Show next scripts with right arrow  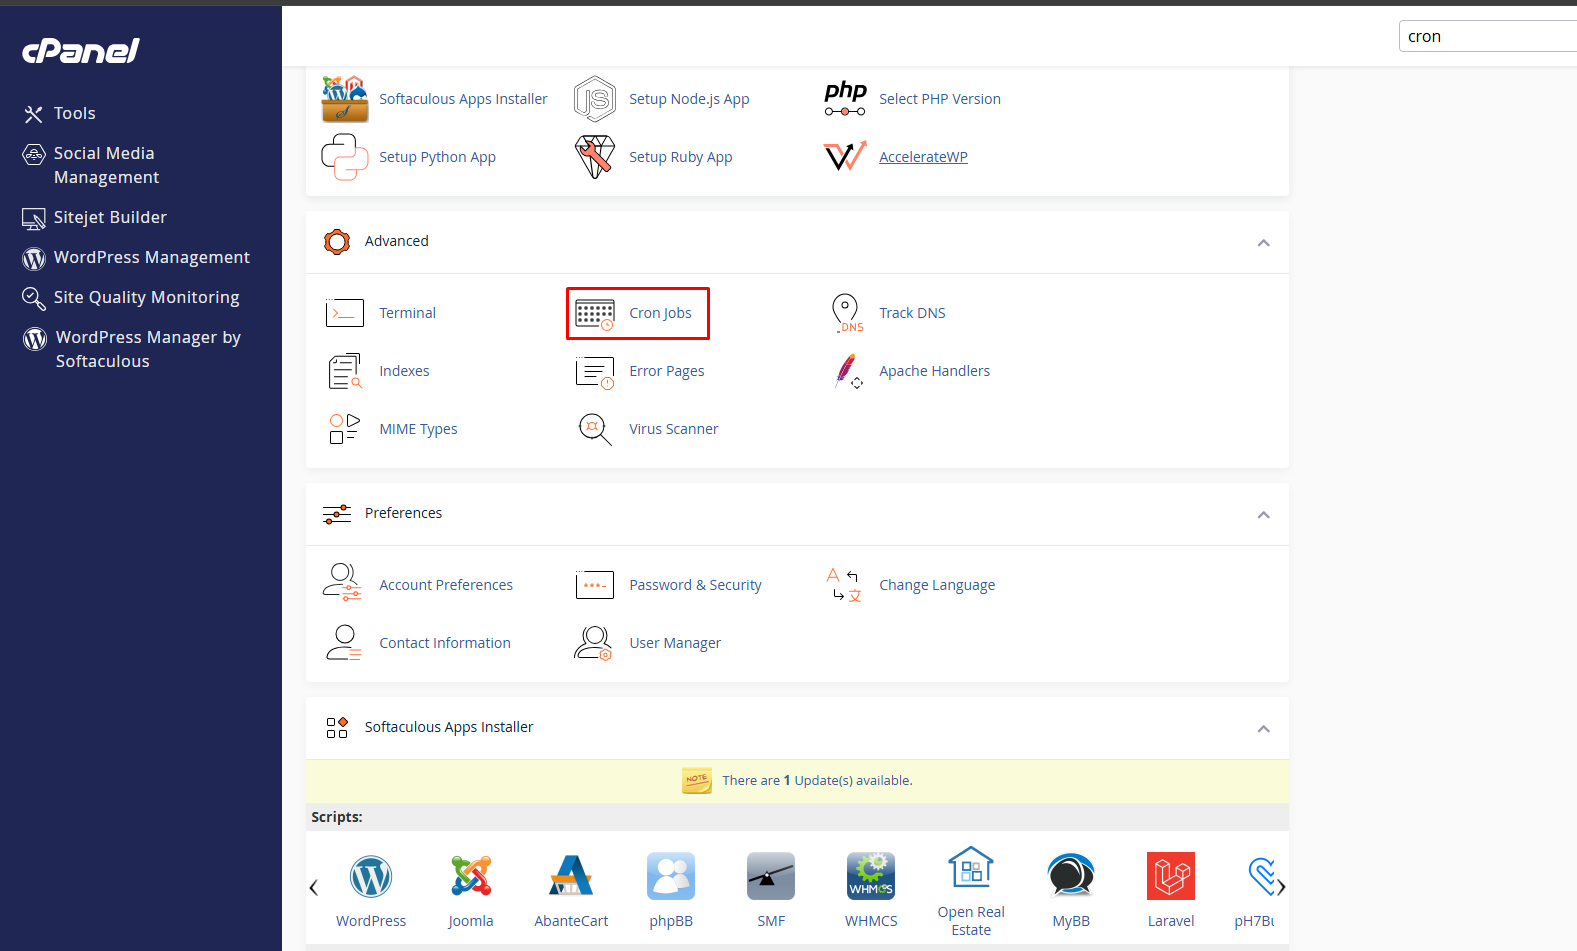click(x=1281, y=887)
